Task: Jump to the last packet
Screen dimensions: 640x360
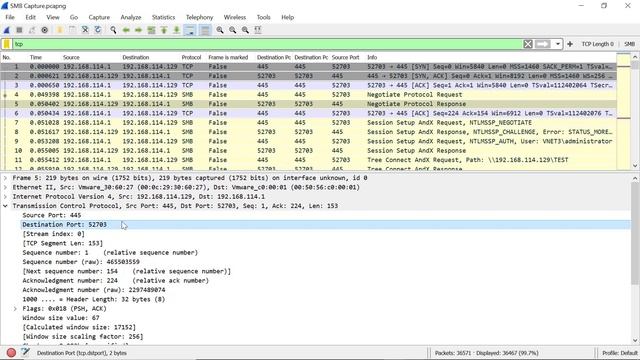Action: pos(176,30)
